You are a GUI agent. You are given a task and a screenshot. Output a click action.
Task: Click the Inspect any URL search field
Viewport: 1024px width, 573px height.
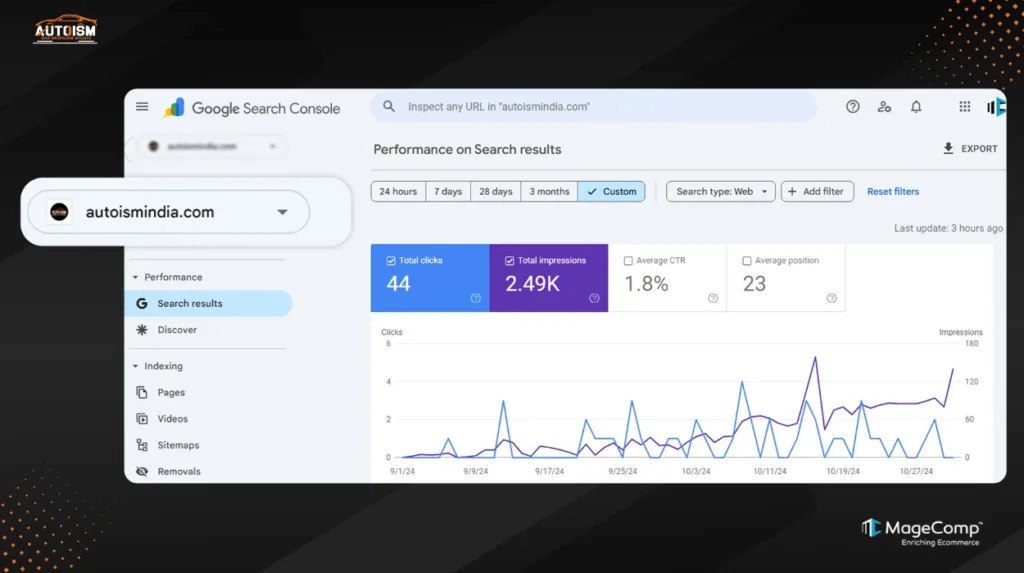coord(600,107)
